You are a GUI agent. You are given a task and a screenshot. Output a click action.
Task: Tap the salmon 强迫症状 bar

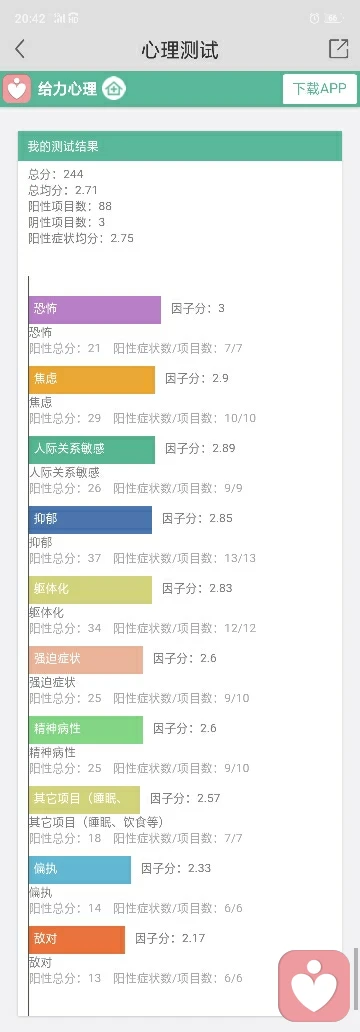[x=86, y=659]
